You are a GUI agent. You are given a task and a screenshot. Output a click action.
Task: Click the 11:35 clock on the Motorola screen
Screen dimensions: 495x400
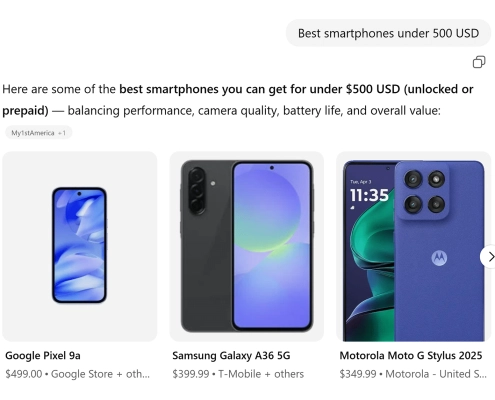pyautogui.click(x=369, y=195)
